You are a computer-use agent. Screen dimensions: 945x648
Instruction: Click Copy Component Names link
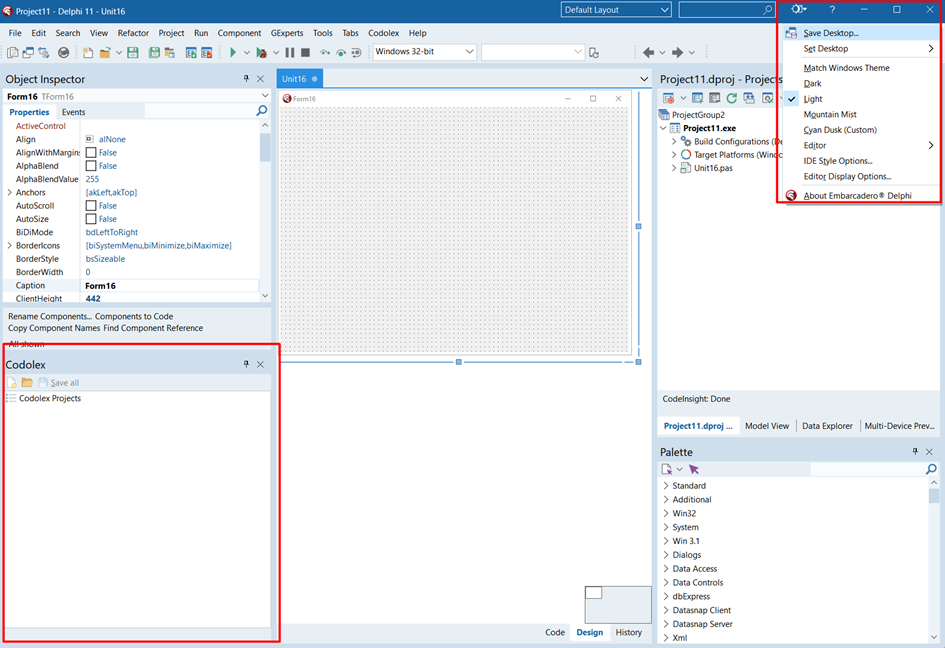coord(54,329)
